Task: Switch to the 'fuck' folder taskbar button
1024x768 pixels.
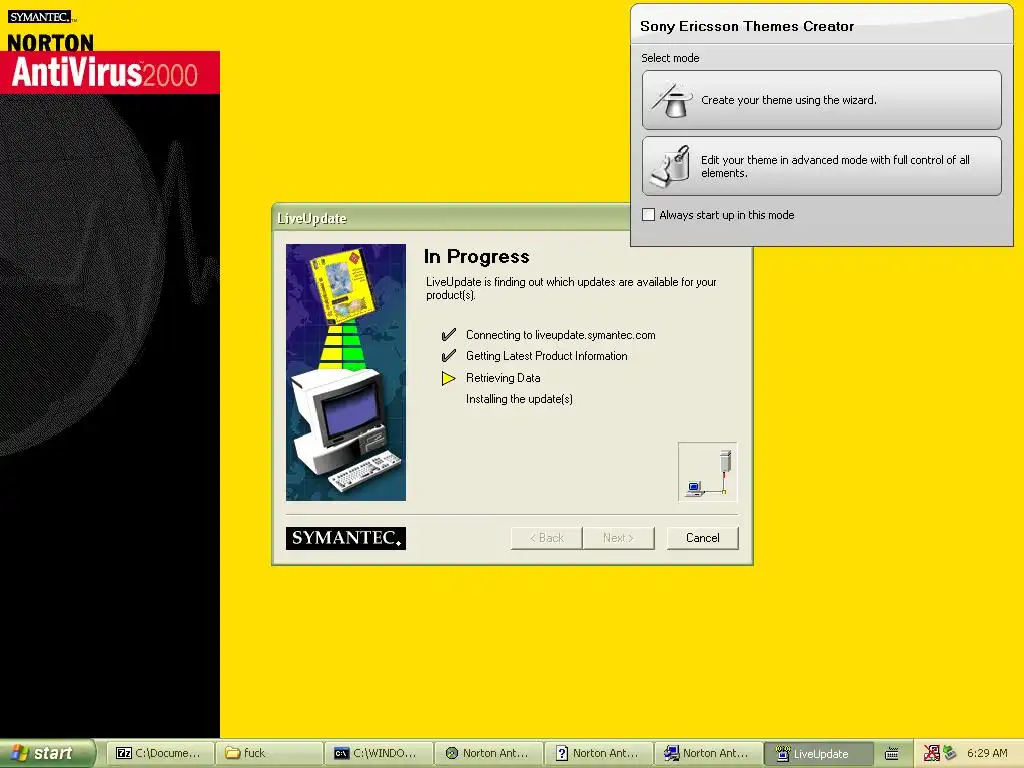Action: [x=270, y=754]
